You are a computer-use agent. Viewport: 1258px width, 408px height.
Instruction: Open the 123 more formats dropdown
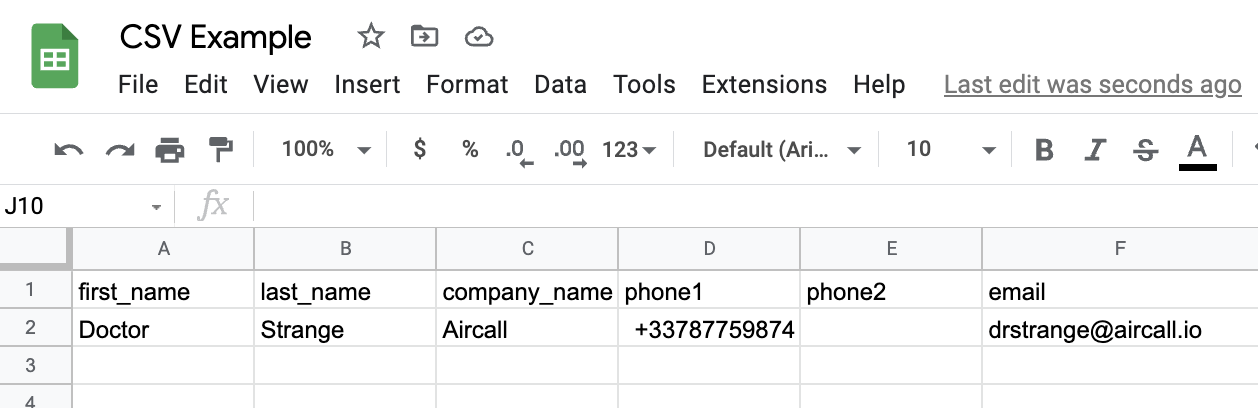click(x=629, y=150)
